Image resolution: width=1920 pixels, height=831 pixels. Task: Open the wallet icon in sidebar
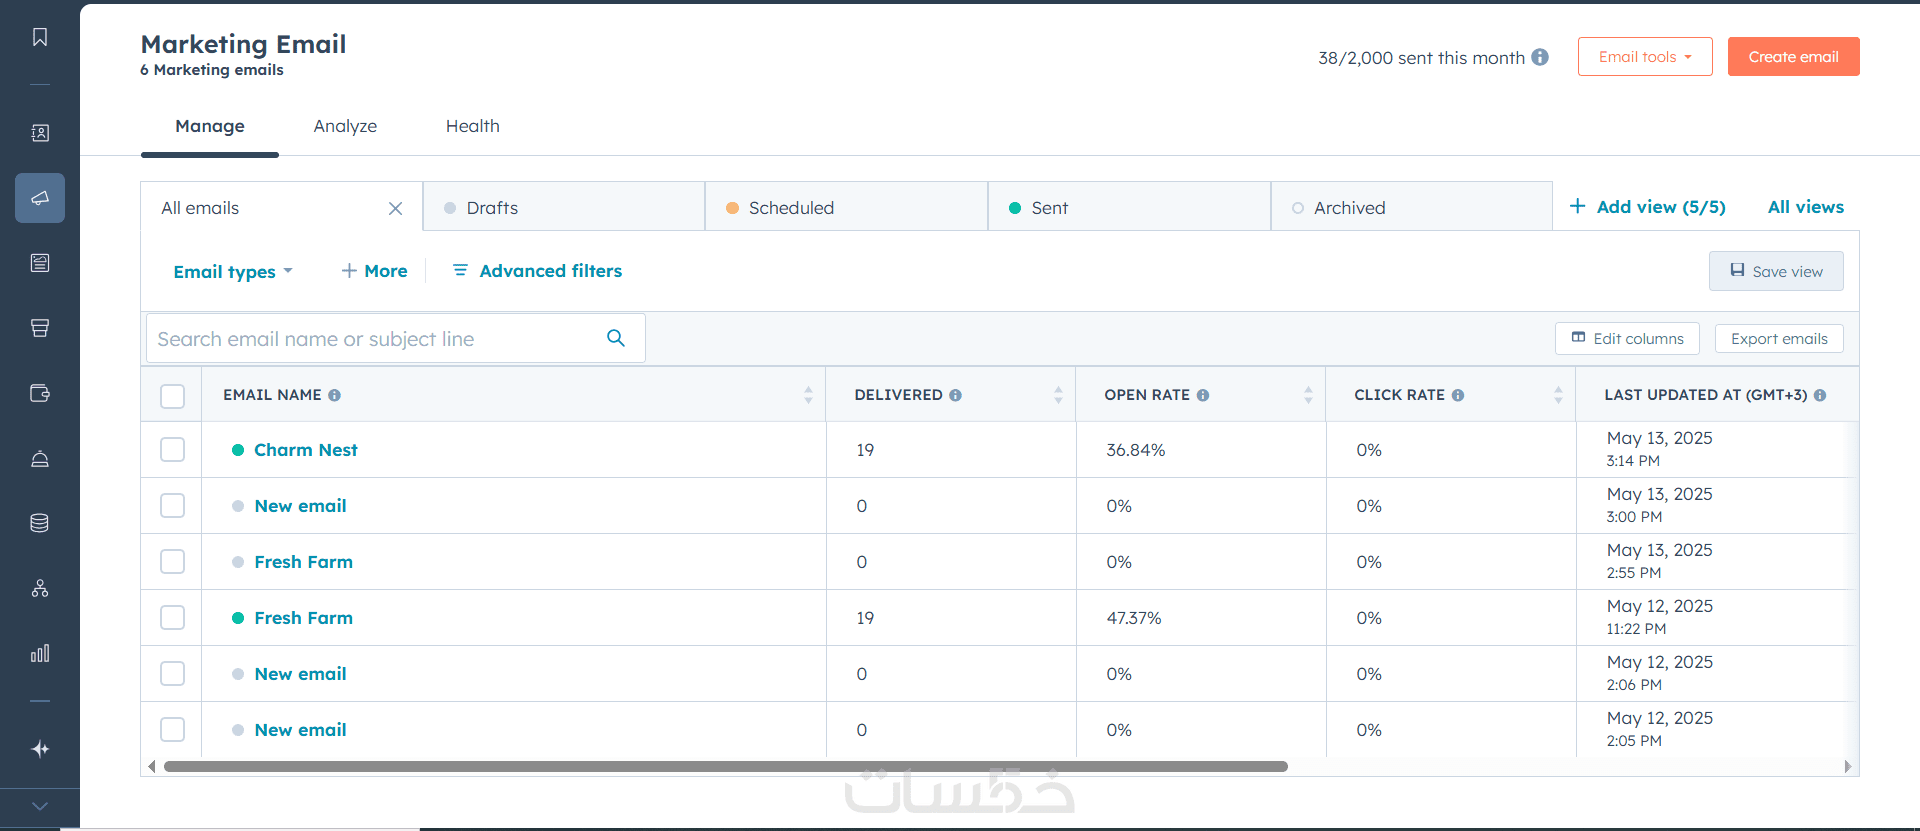[x=40, y=393]
